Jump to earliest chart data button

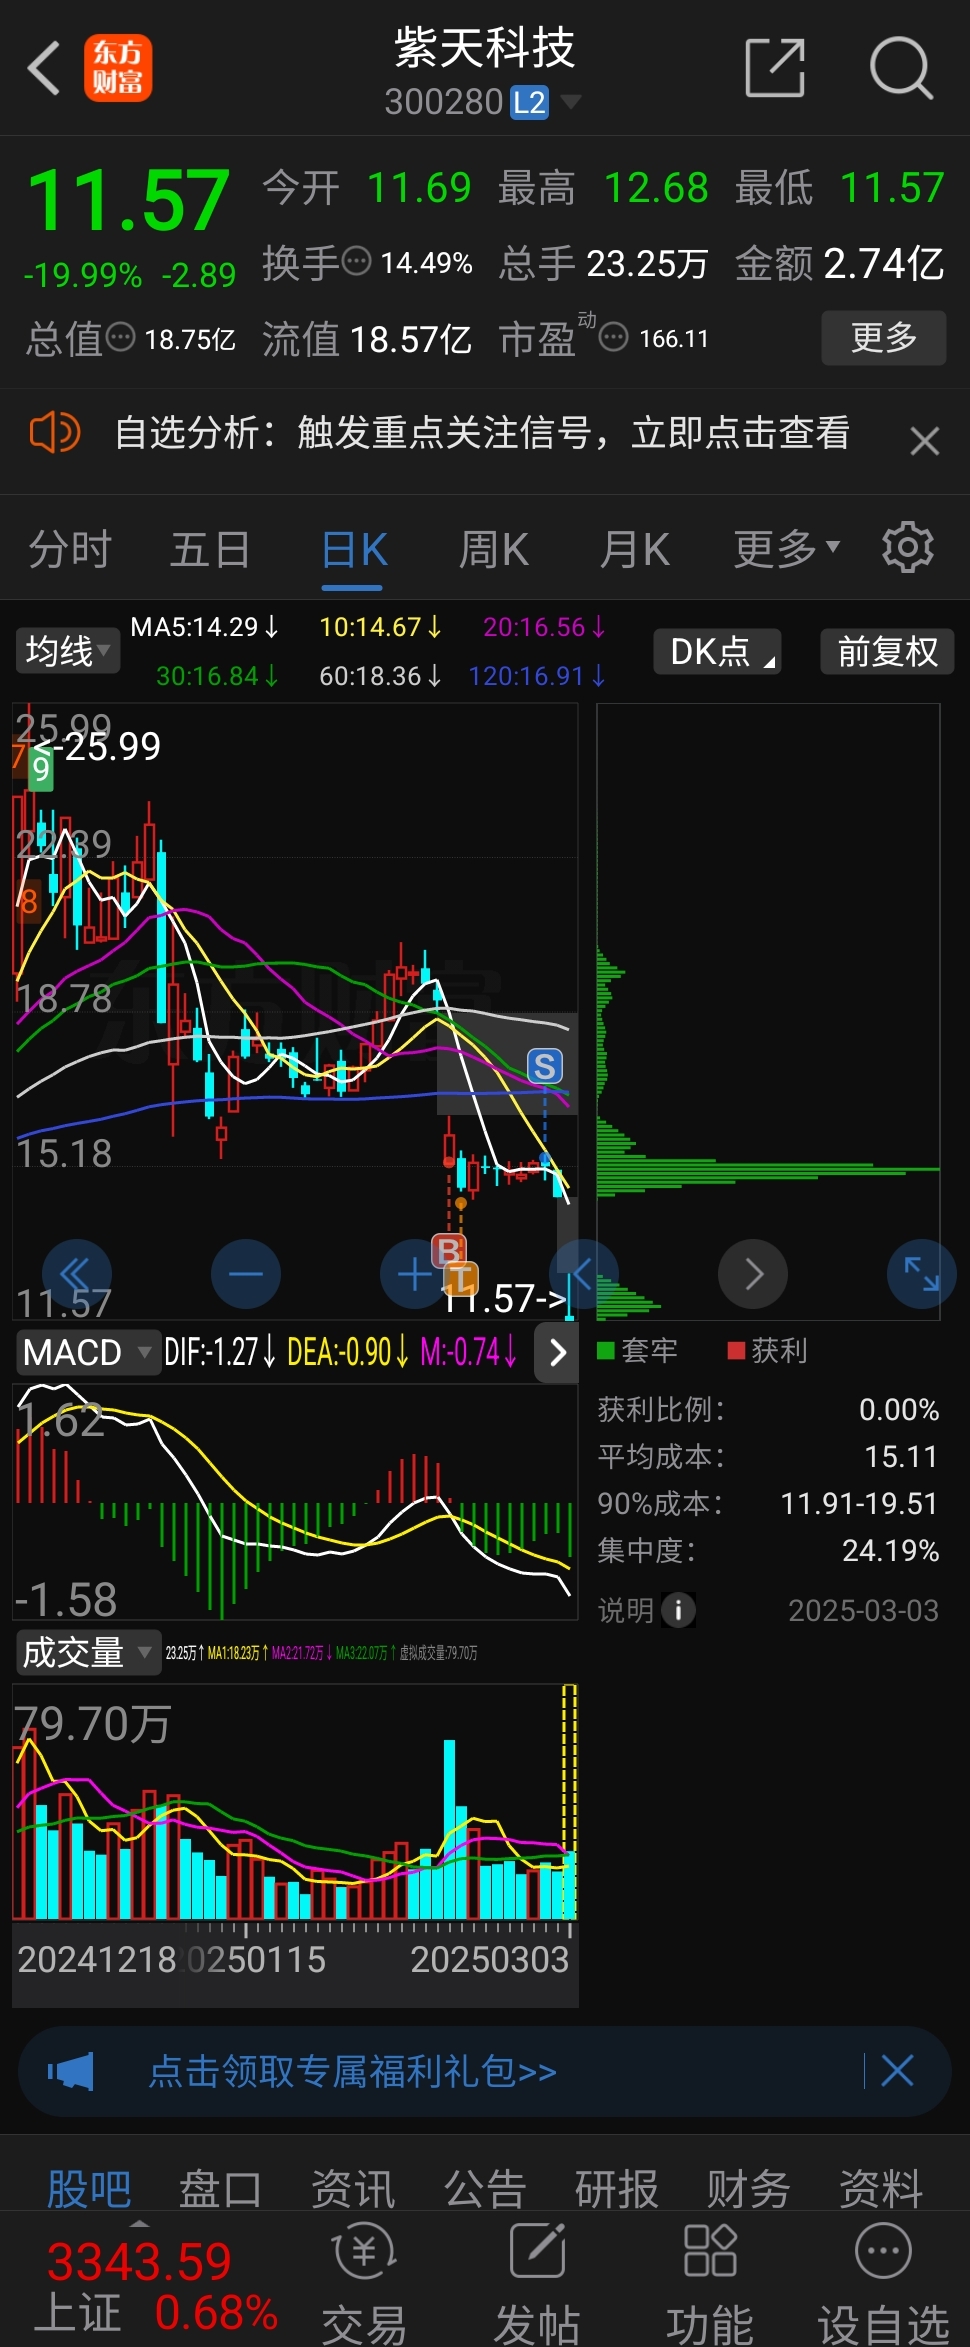(x=76, y=1273)
